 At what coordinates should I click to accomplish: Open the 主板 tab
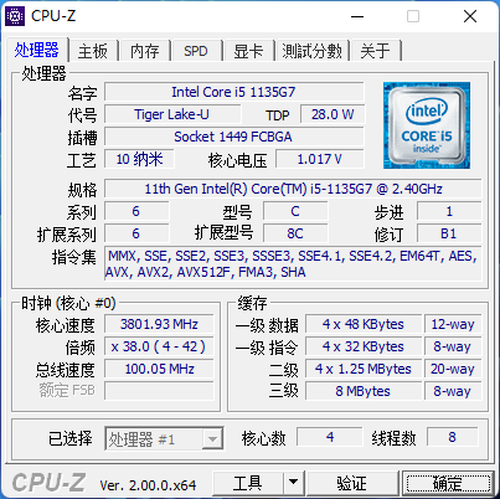tap(93, 51)
